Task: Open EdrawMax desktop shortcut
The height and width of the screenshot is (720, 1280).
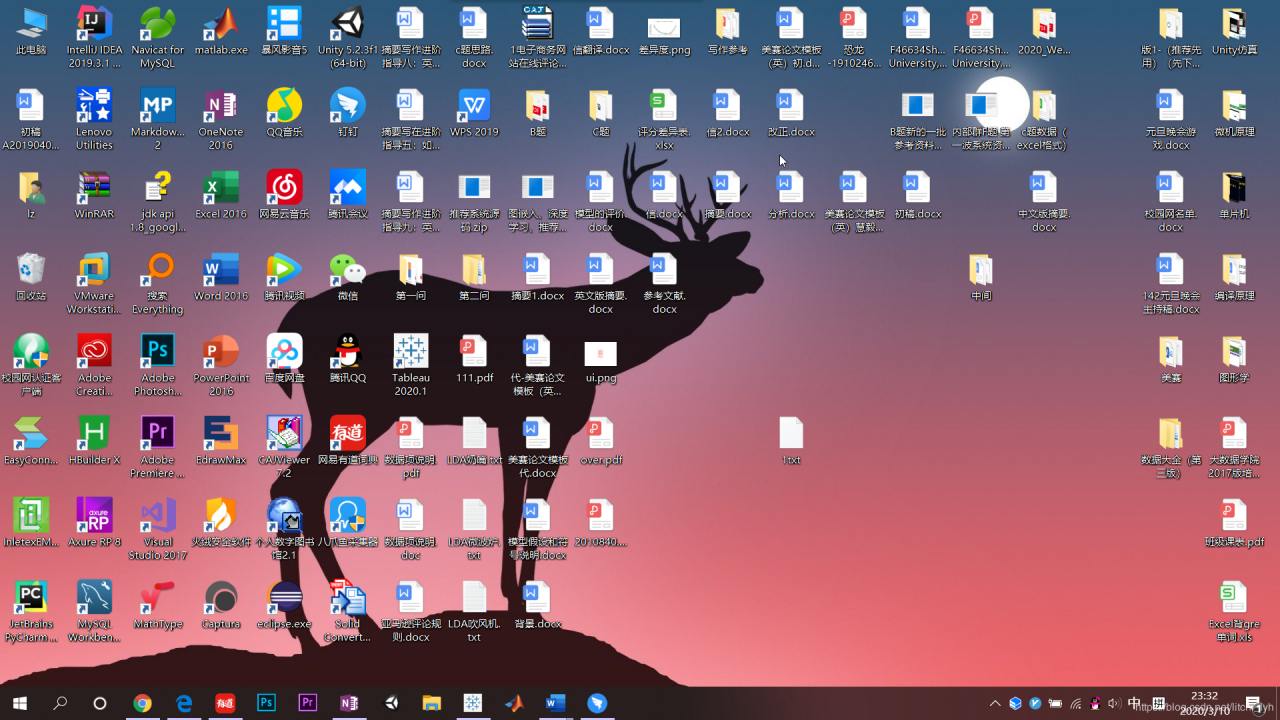Action: pyautogui.click(x=221, y=441)
